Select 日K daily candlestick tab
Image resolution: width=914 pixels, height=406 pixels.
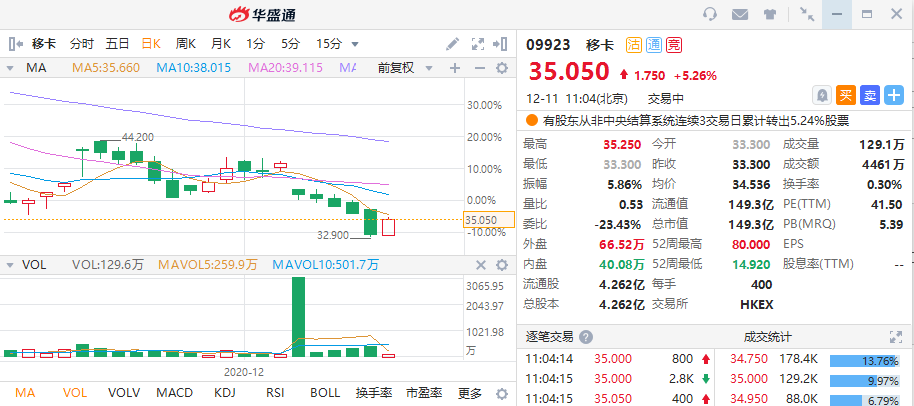(152, 44)
